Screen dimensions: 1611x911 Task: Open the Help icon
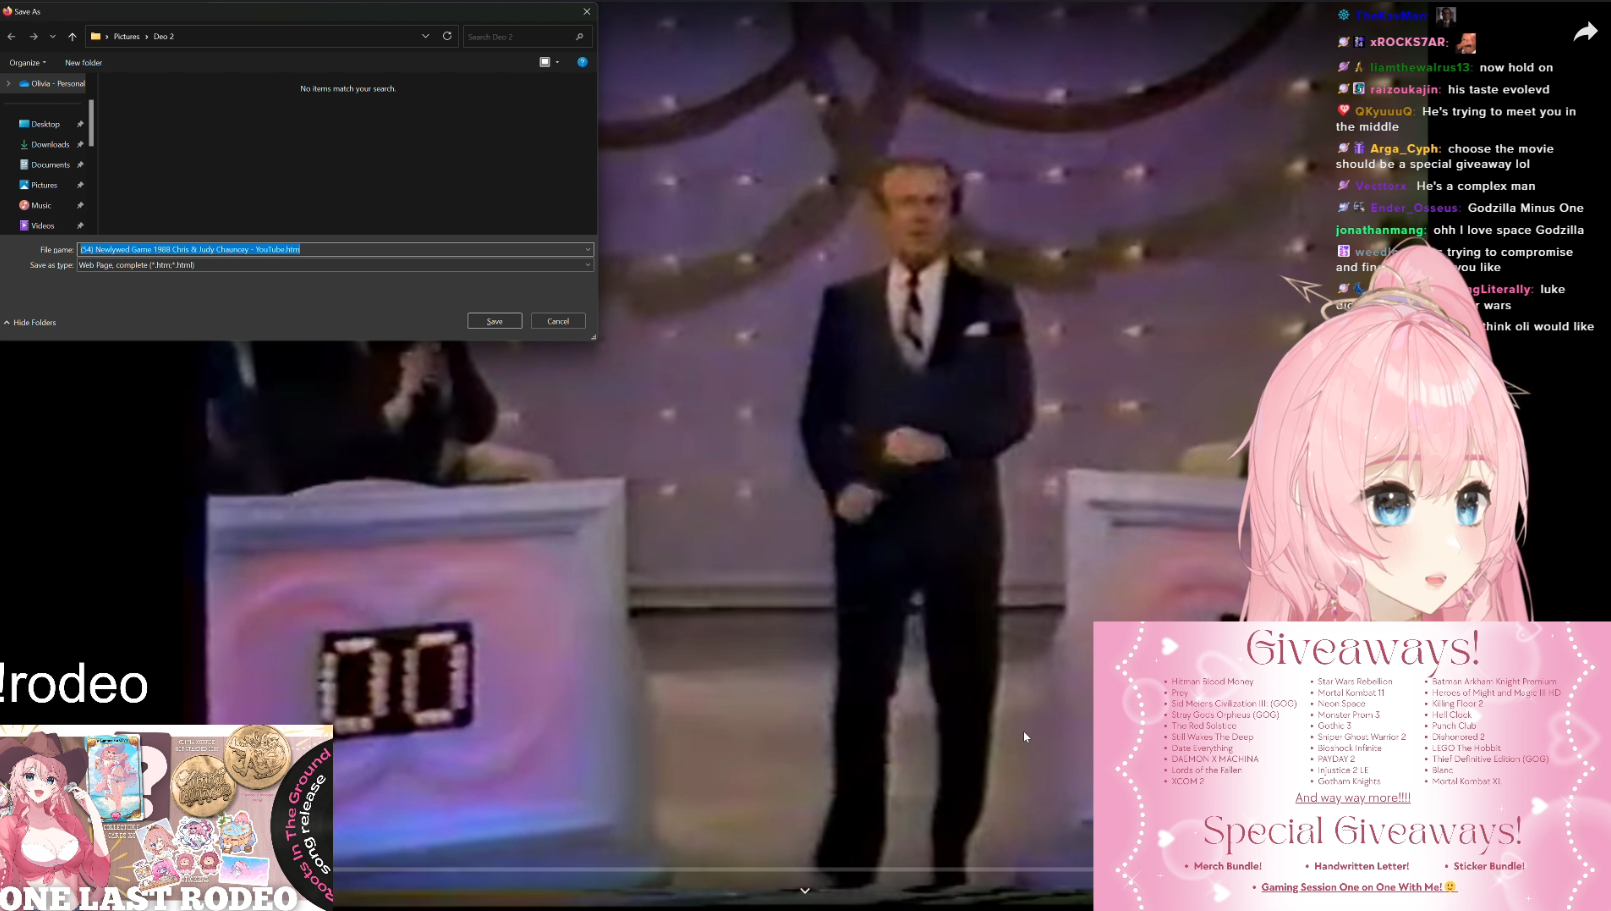coord(582,62)
